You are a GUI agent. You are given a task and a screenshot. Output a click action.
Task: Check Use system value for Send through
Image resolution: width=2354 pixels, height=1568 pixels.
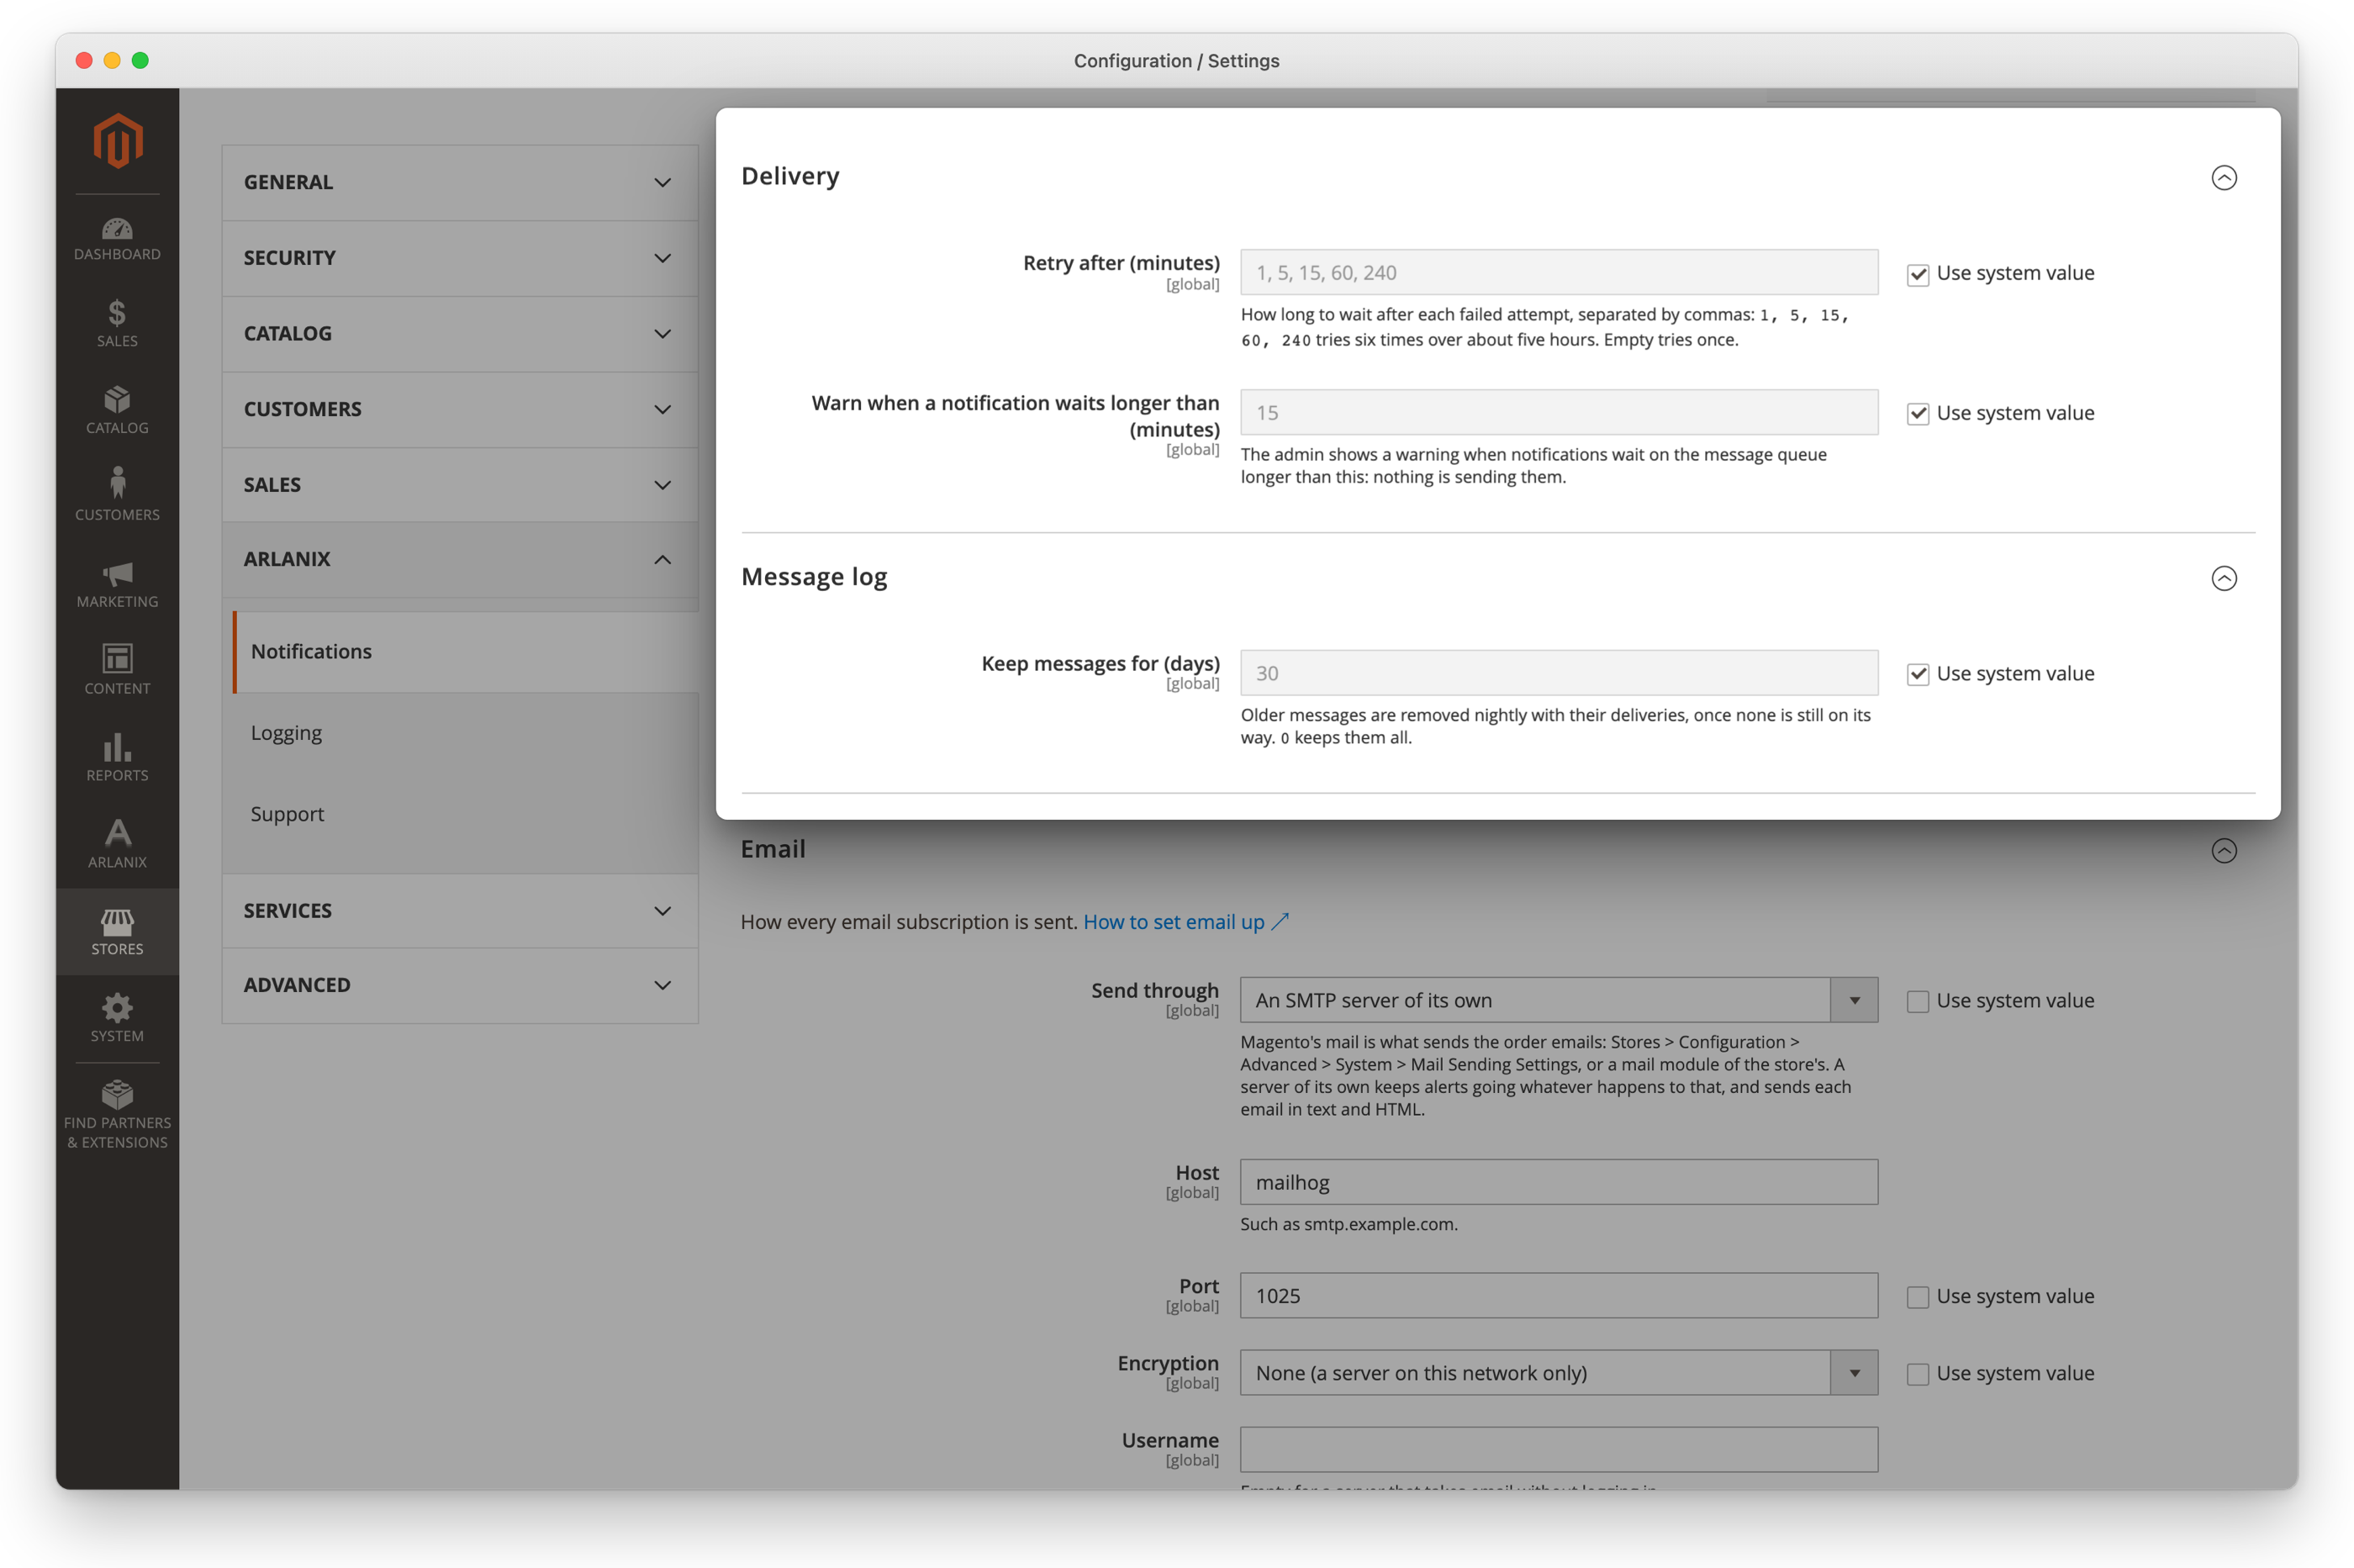click(x=1917, y=1001)
